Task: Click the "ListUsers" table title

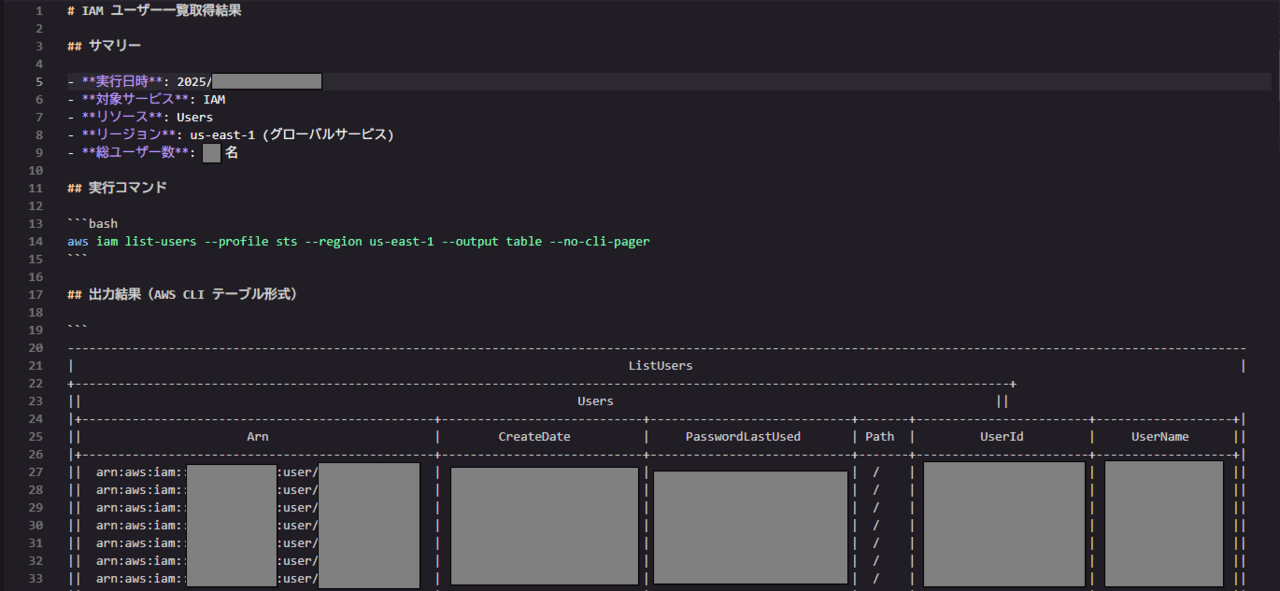Action: tap(660, 366)
